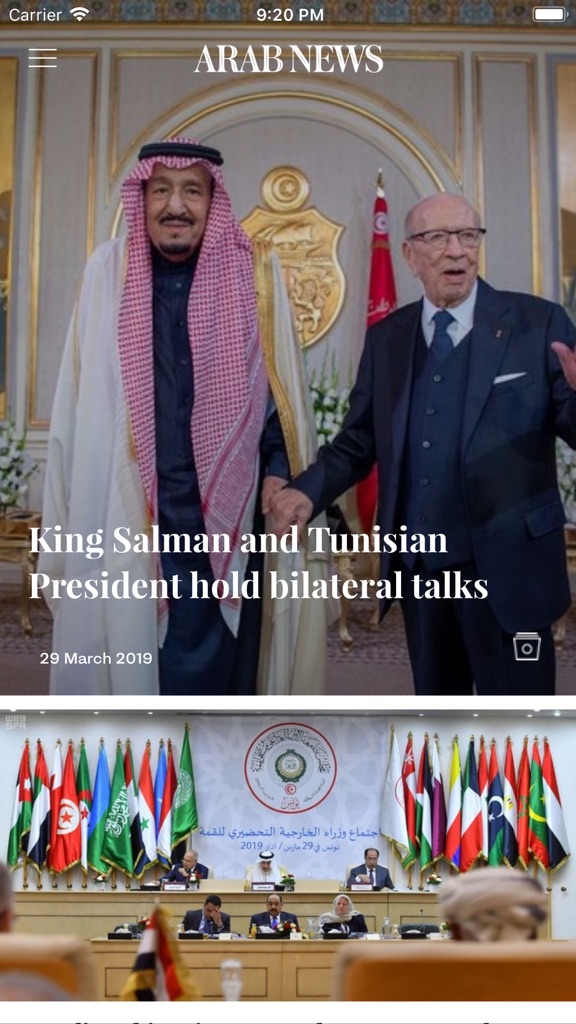Image resolution: width=576 pixels, height=1024 pixels.
Task: Click the ARAB NEWS logo
Action: tap(289, 59)
